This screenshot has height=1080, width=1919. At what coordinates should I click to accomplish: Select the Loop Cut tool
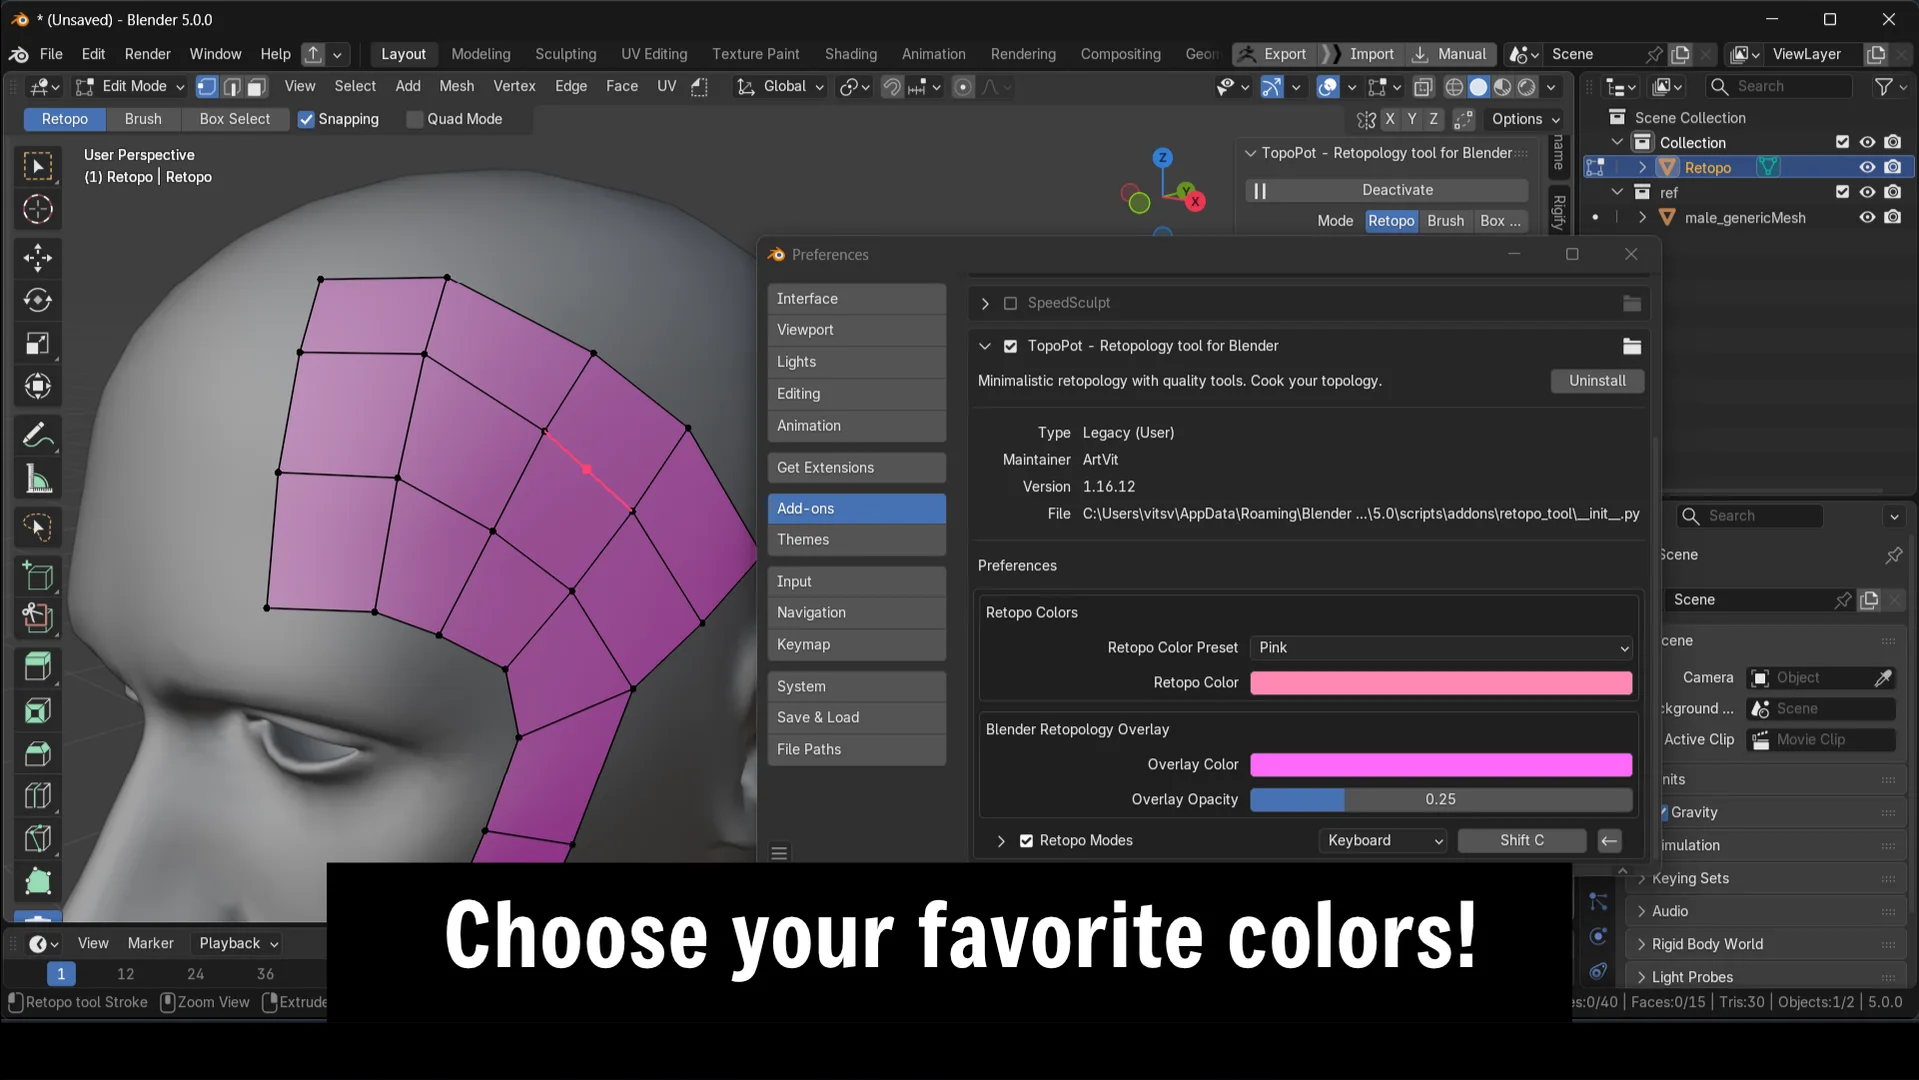(38, 796)
